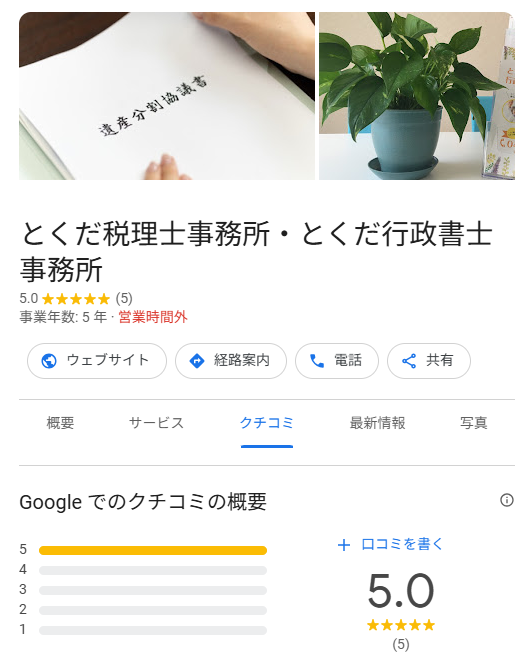The height and width of the screenshot is (656, 519).
Task: Click the 営業時間外 status text
Action: pos(153,317)
